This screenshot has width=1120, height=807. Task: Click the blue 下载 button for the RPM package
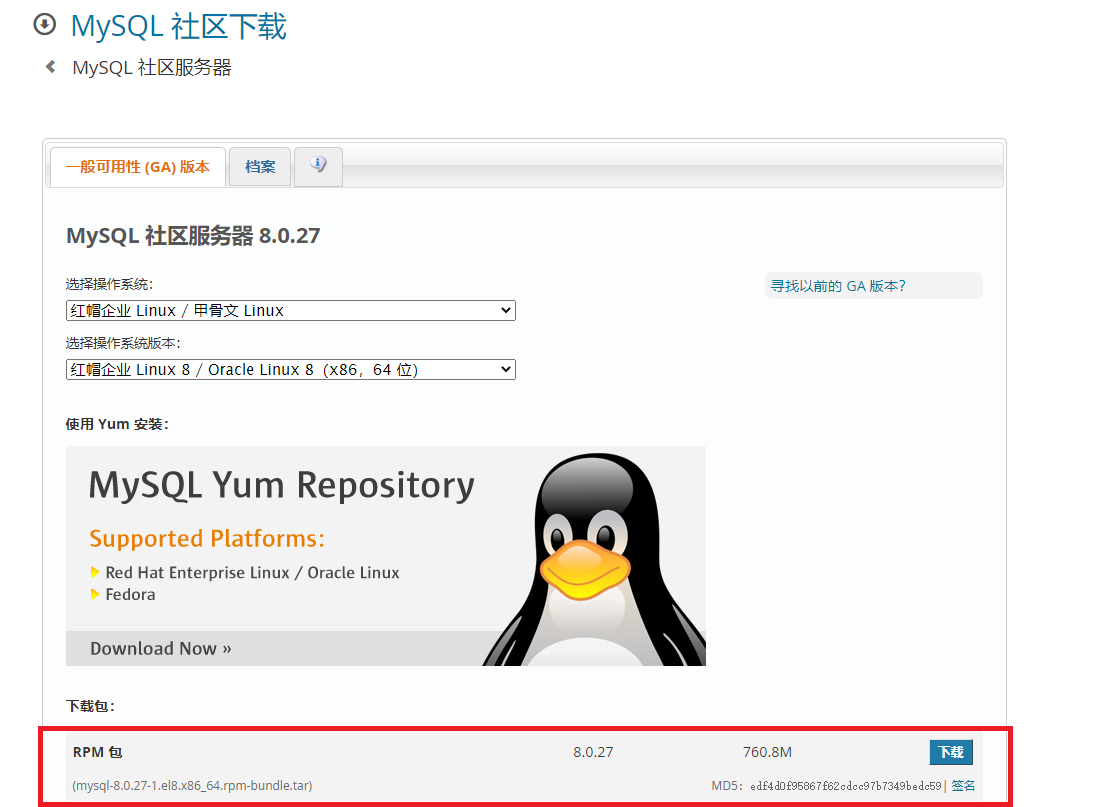951,752
